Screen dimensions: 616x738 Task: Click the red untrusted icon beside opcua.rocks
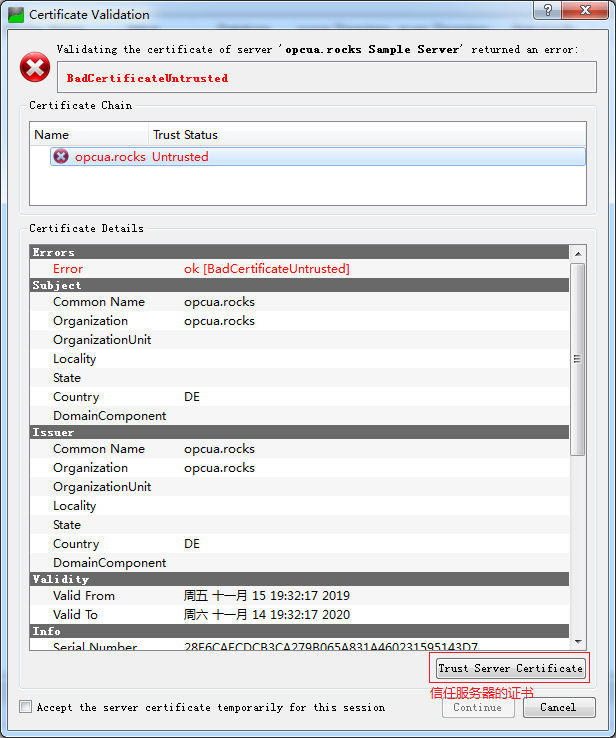point(61,157)
